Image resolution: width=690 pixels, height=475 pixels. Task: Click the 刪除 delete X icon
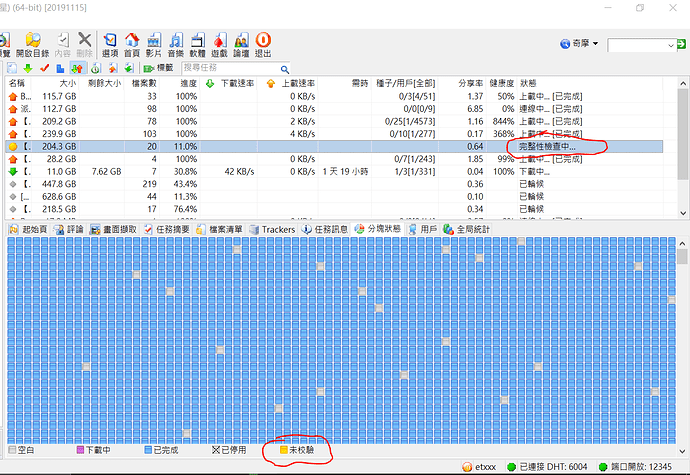[x=84, y=44]
